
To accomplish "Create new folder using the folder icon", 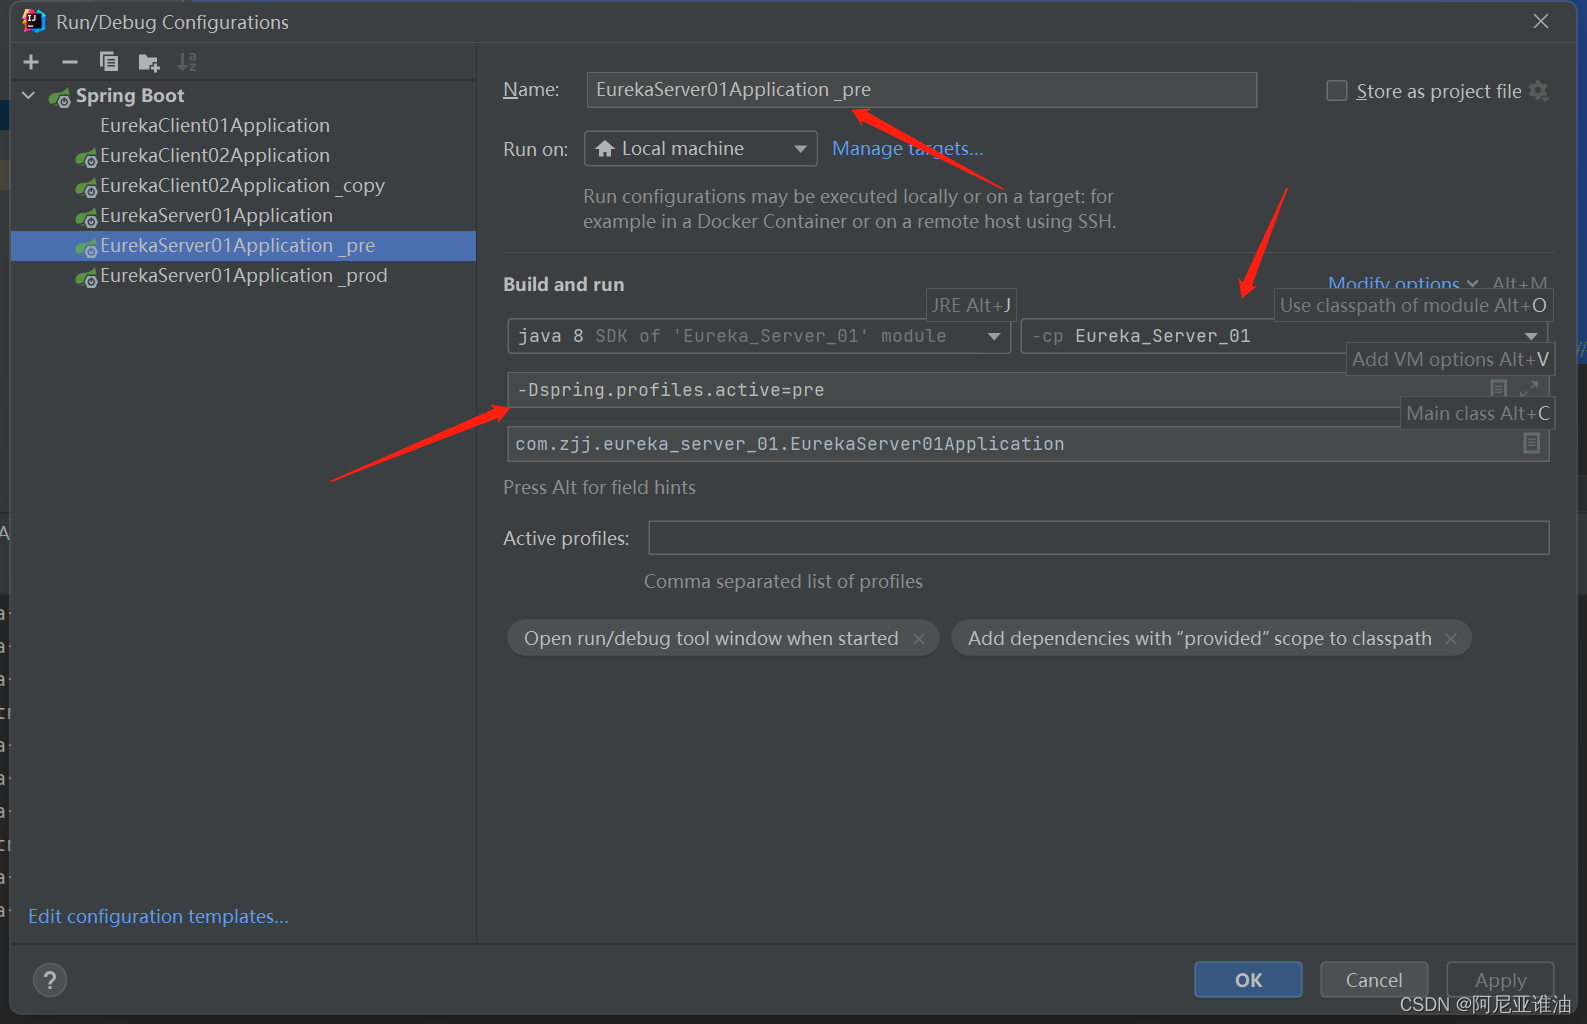I will (149, 63).
